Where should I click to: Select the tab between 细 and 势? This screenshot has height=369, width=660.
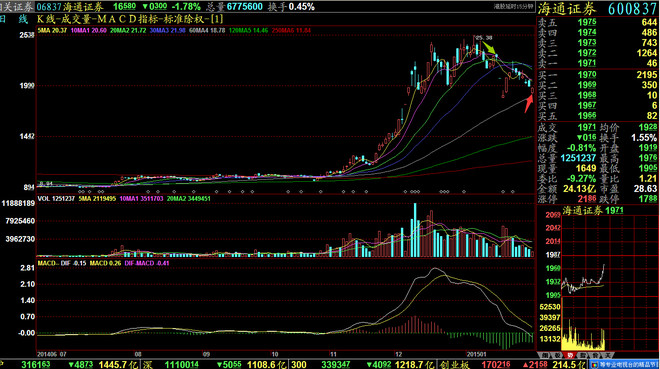pyautogui.click(x=558, y=356)
